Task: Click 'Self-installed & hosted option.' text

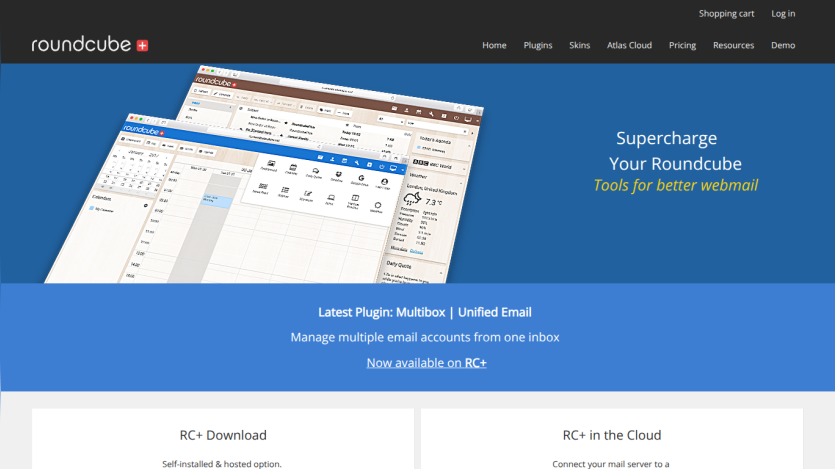Action: pos(222,464)
